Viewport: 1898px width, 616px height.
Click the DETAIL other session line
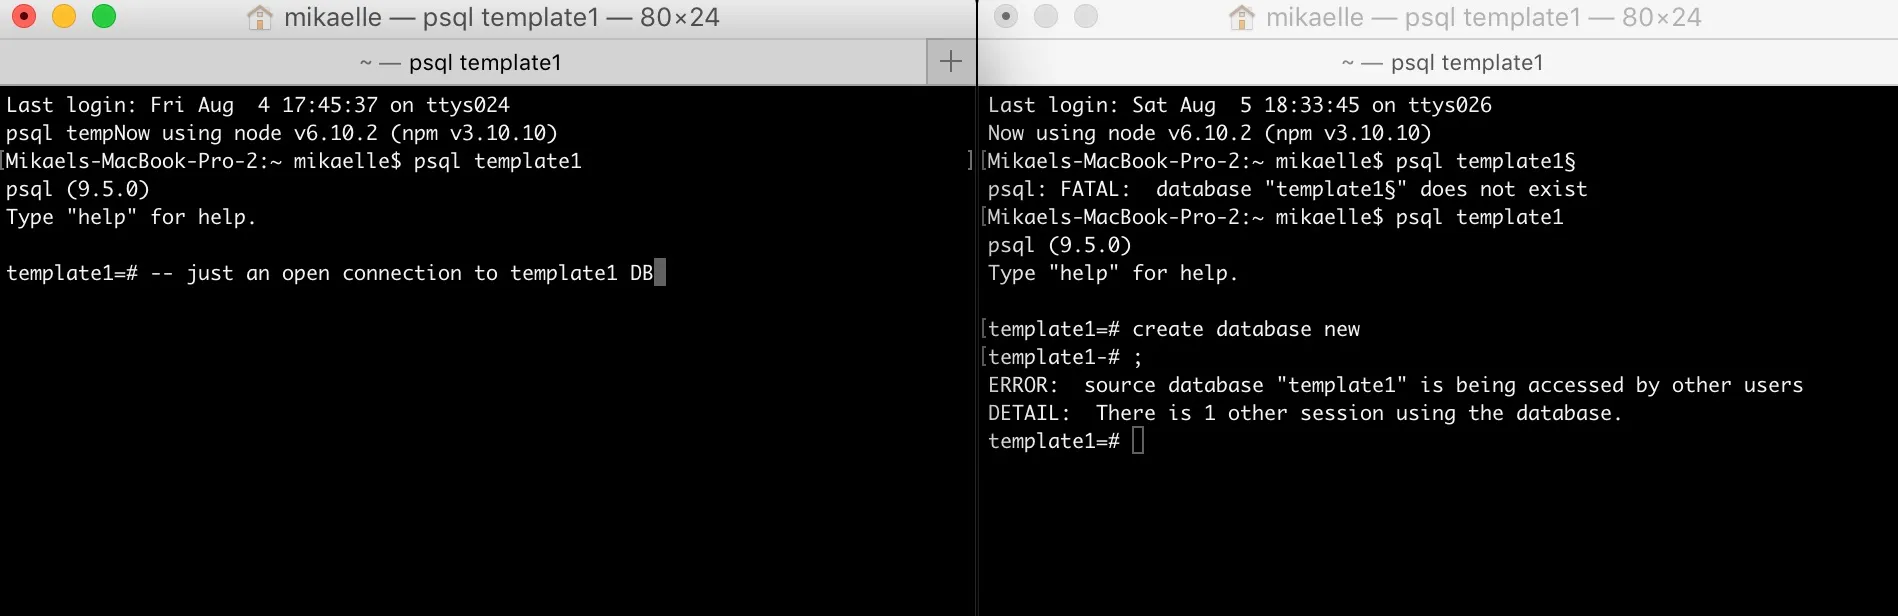click(x=1305, y=413)
